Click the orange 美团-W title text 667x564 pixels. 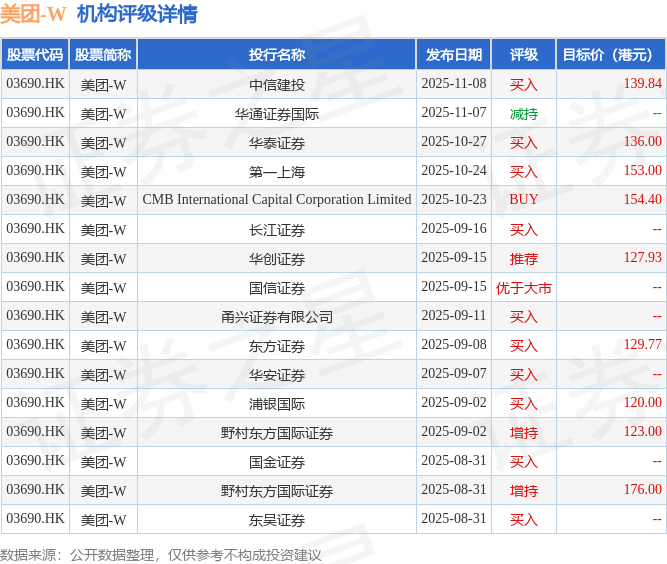click(x=33, y=14)
